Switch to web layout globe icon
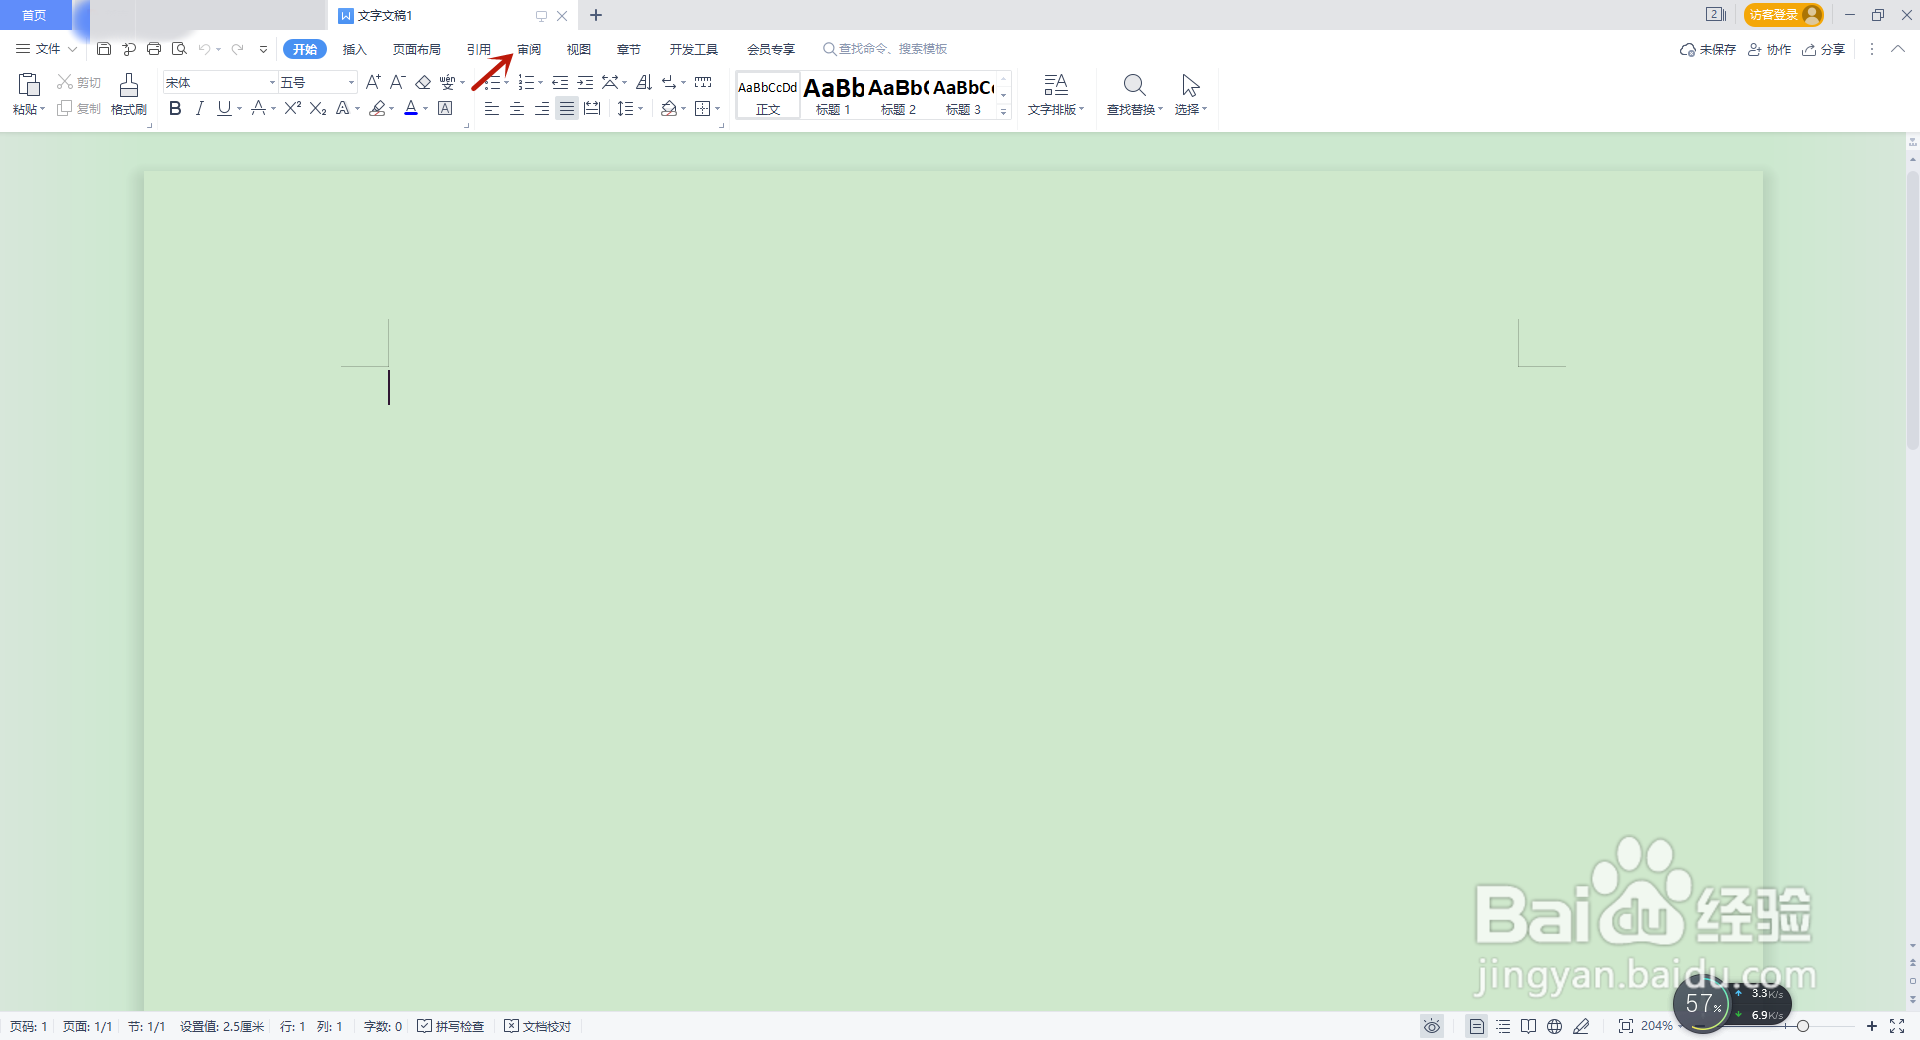Screen dimensions: 1920x1040 click(x=1554, y=1026)
